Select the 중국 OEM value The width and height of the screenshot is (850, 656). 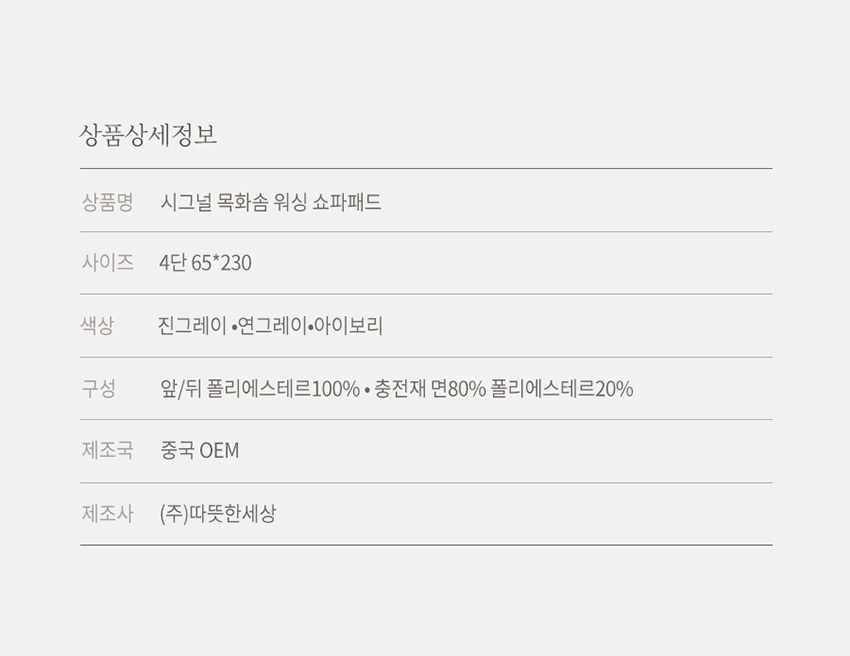pyautogui.click(x=200, y=450)
